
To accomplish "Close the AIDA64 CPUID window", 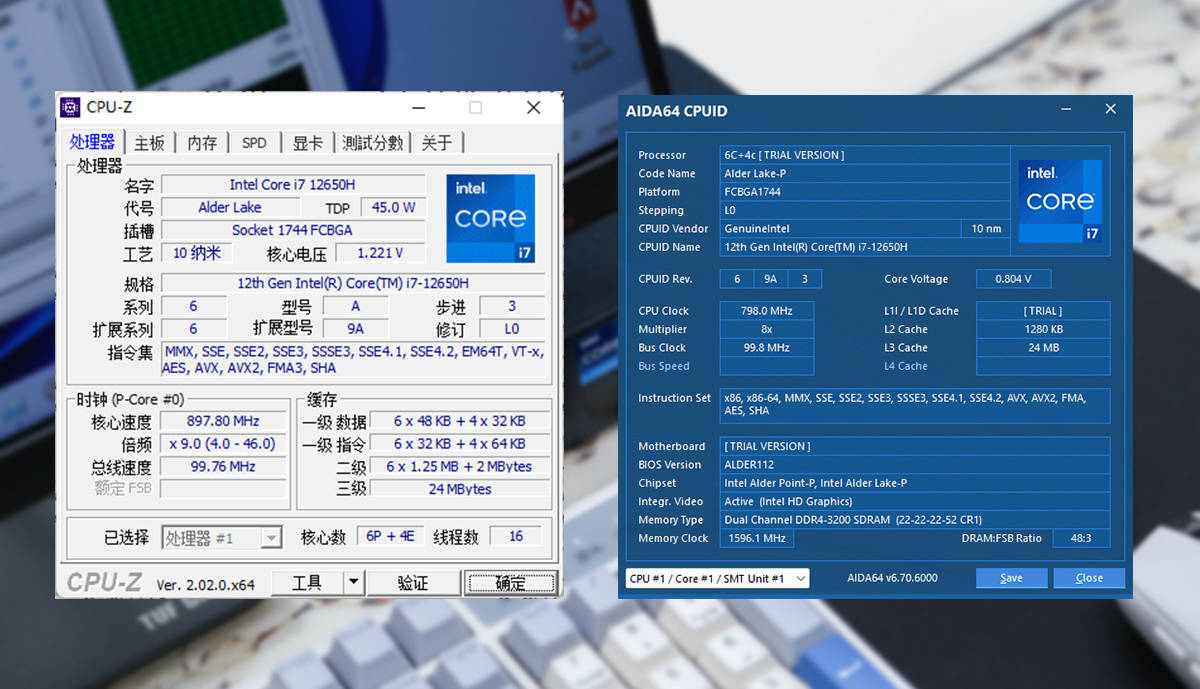I will 1110,109.
